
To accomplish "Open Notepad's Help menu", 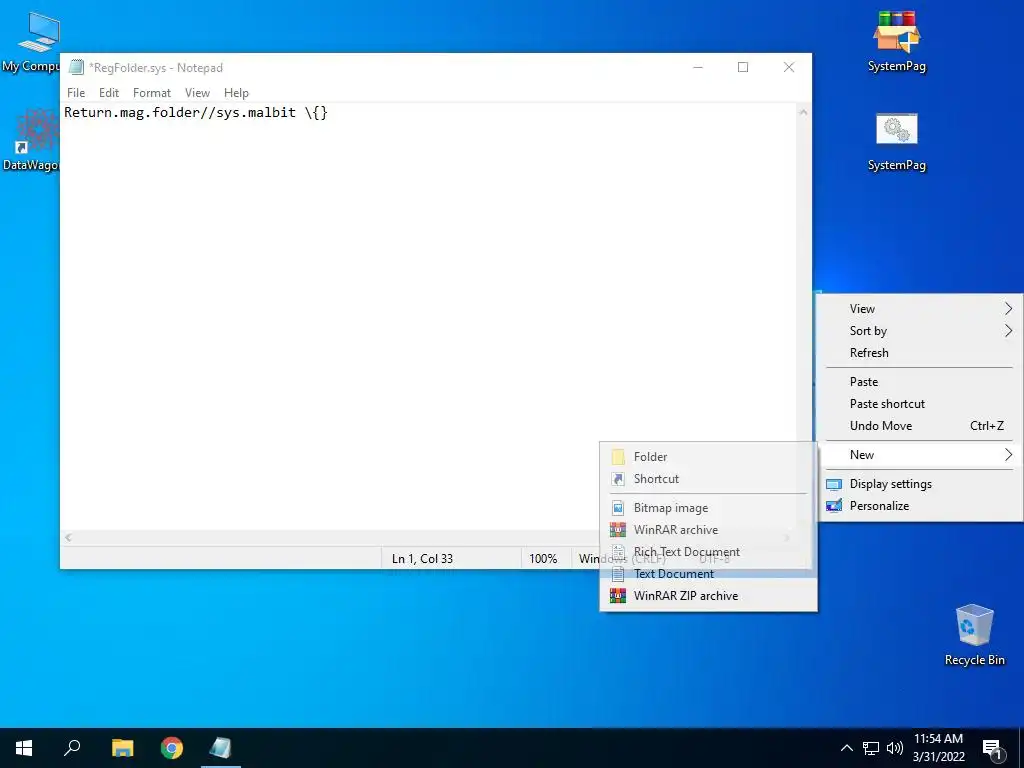I will [x=236, y=93].
